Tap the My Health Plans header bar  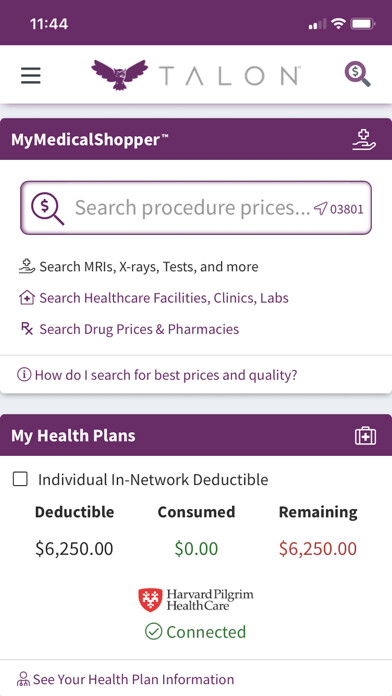[x=196, y=435]
